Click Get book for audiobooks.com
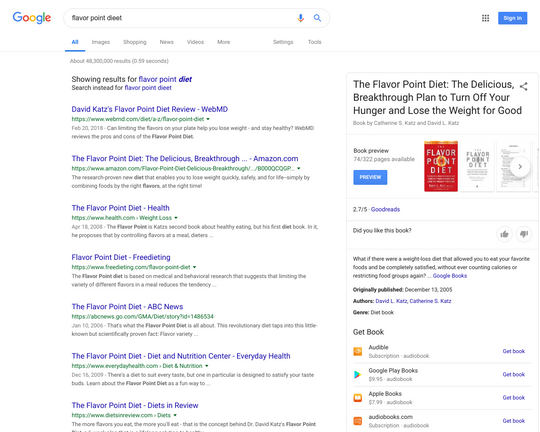540x432 pixels. coord(513,421)
